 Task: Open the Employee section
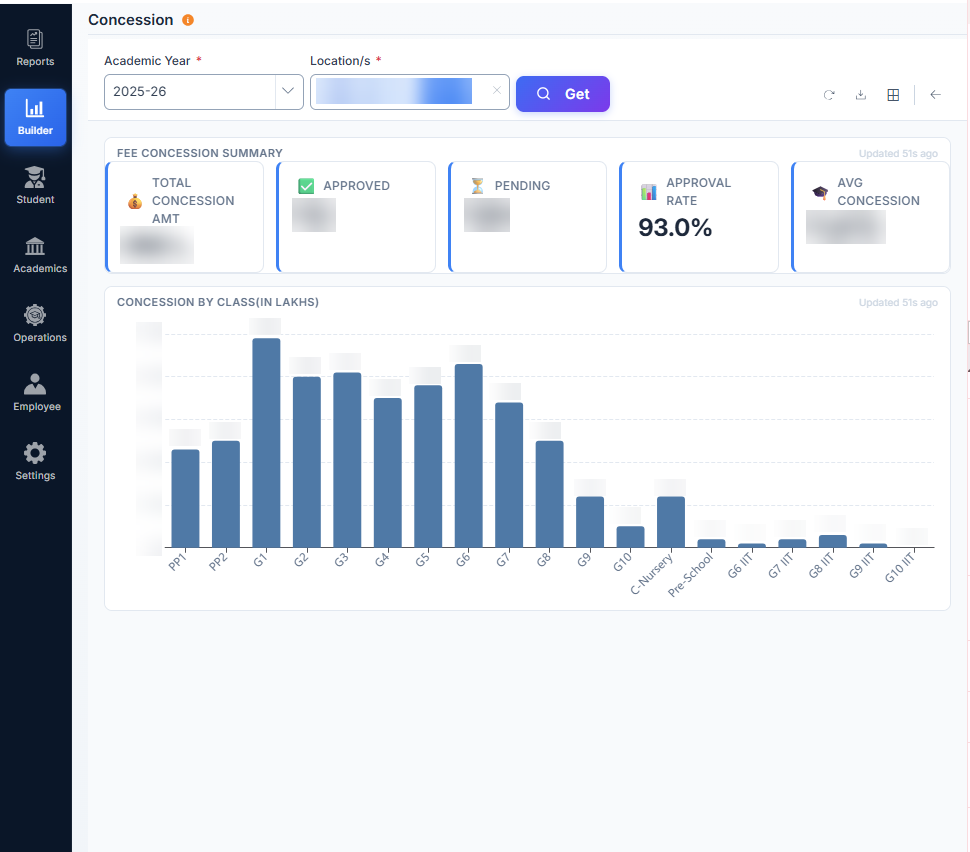pyautogui.click(x=36, y=393)
